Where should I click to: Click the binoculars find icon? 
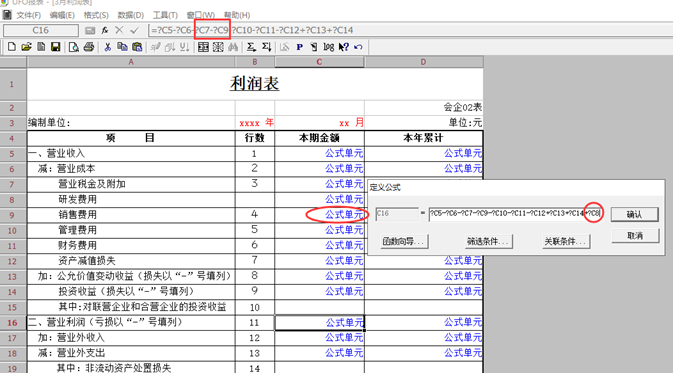[233, 47]
